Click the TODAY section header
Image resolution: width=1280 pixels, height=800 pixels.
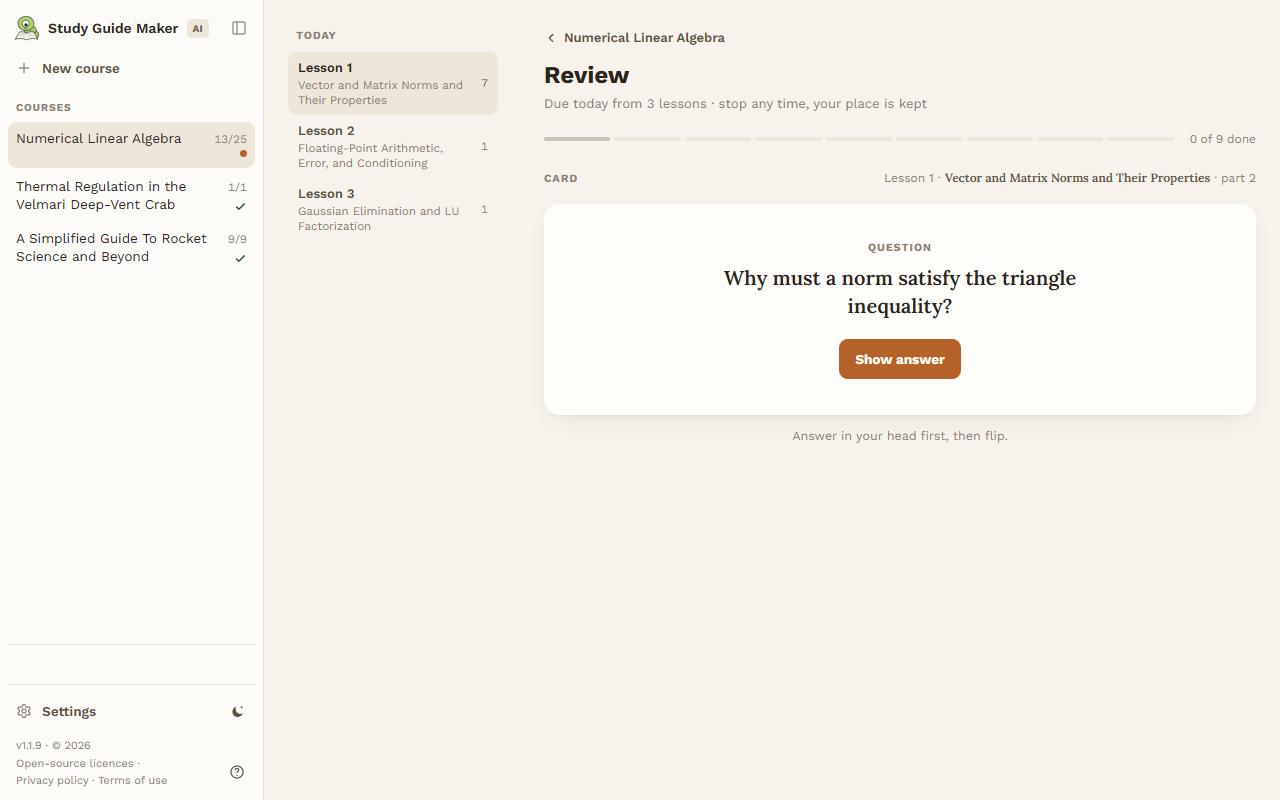tap(316, 36)
